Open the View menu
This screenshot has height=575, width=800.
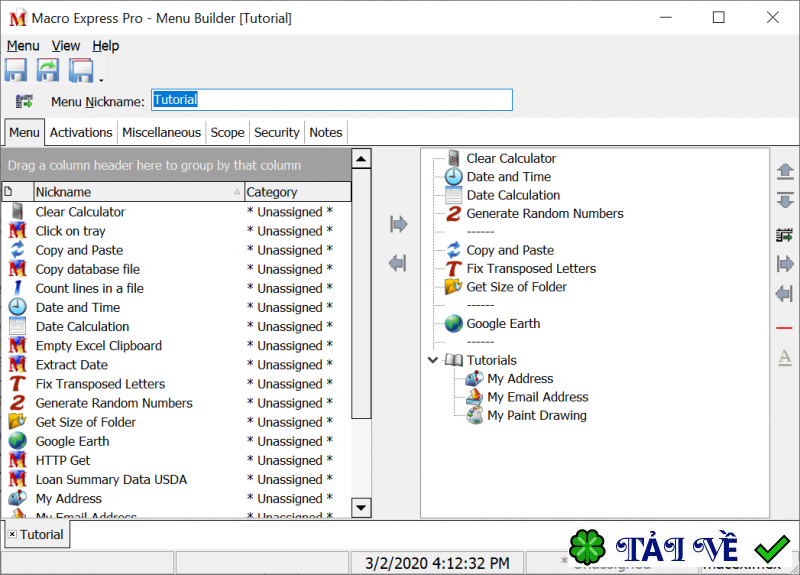coord(66,46)
